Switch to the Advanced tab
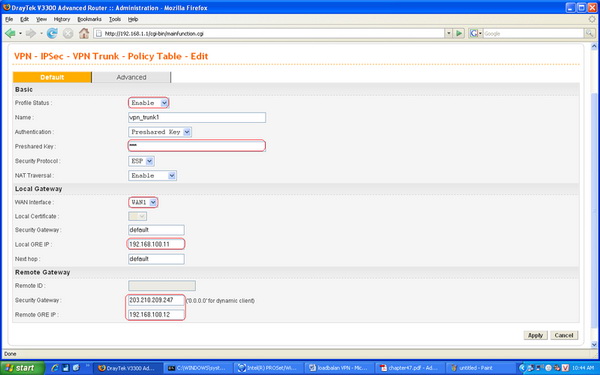 click(131, 77)
